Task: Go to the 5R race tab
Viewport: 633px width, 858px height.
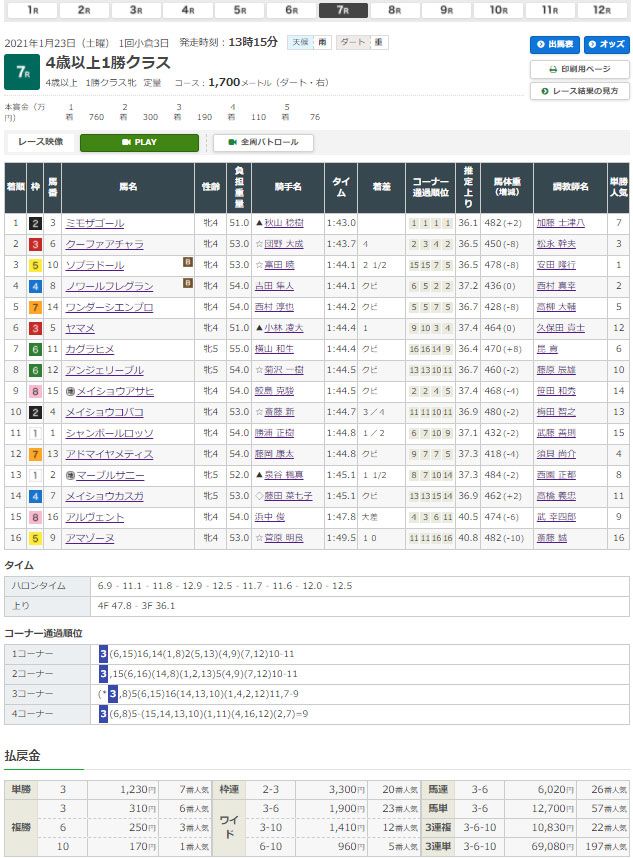Action: [x=239, y=10]
